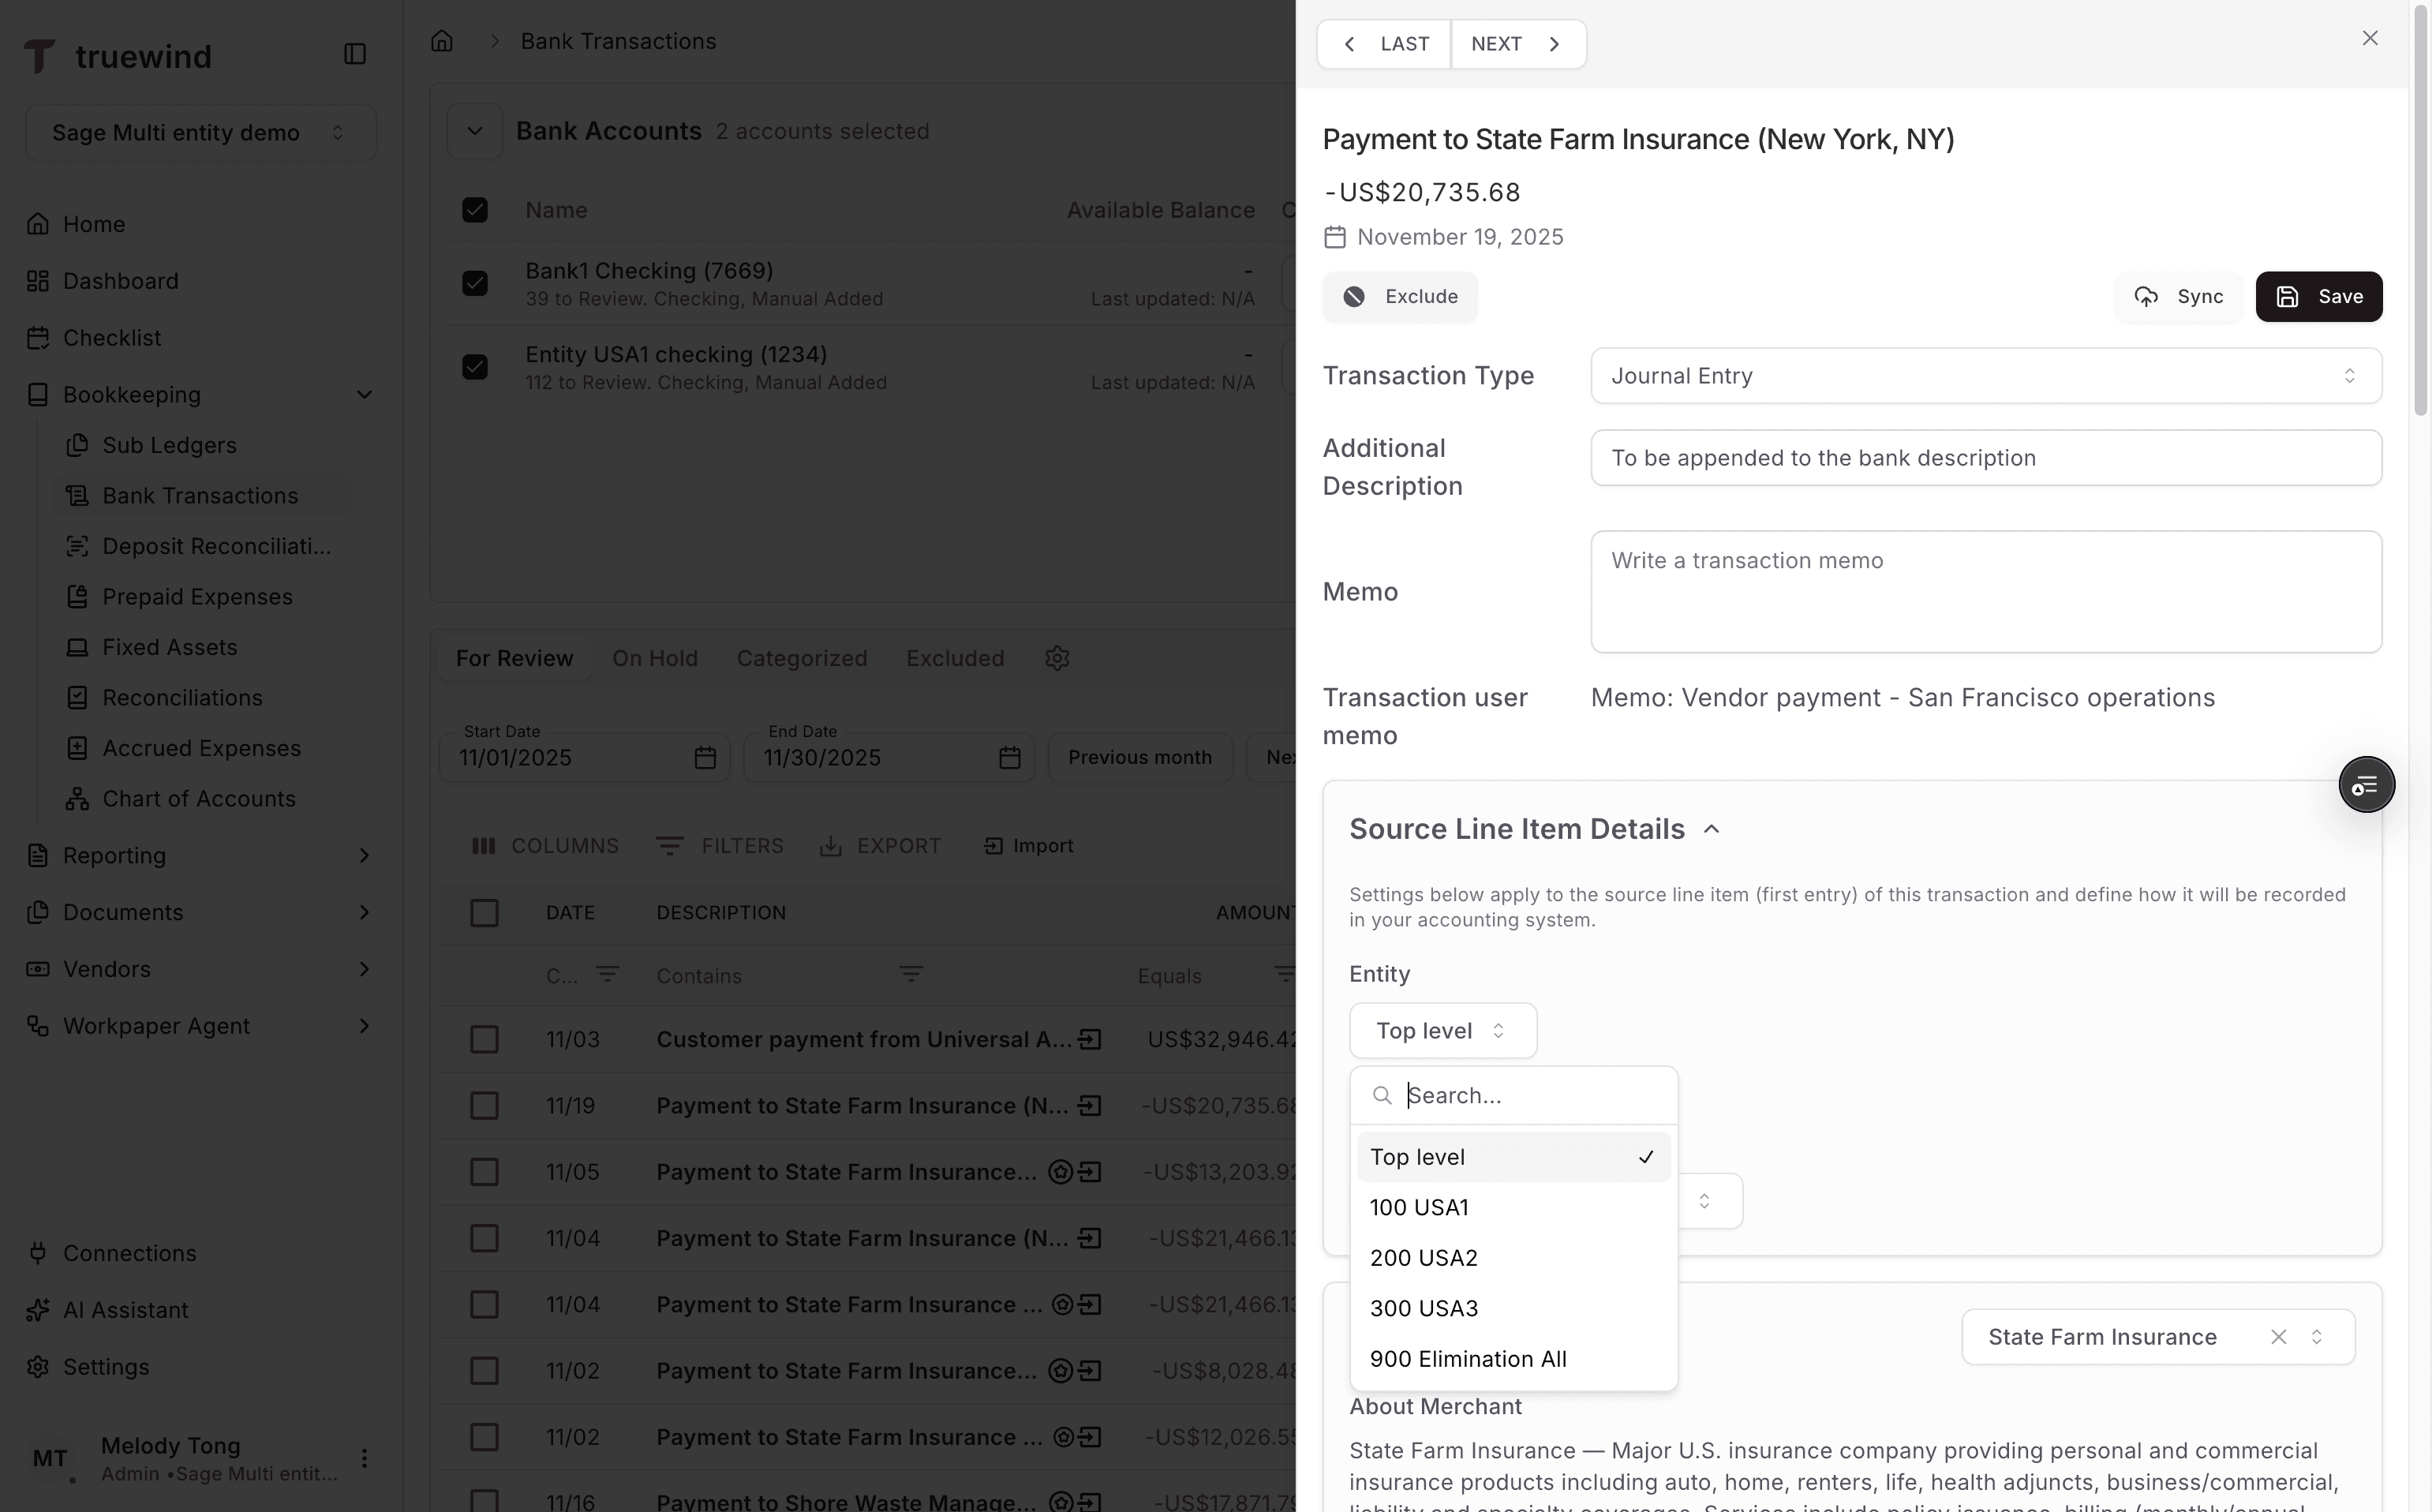Focus the entity Search field
Screen dimensions: 2432x1512
coord(1530,1095)
